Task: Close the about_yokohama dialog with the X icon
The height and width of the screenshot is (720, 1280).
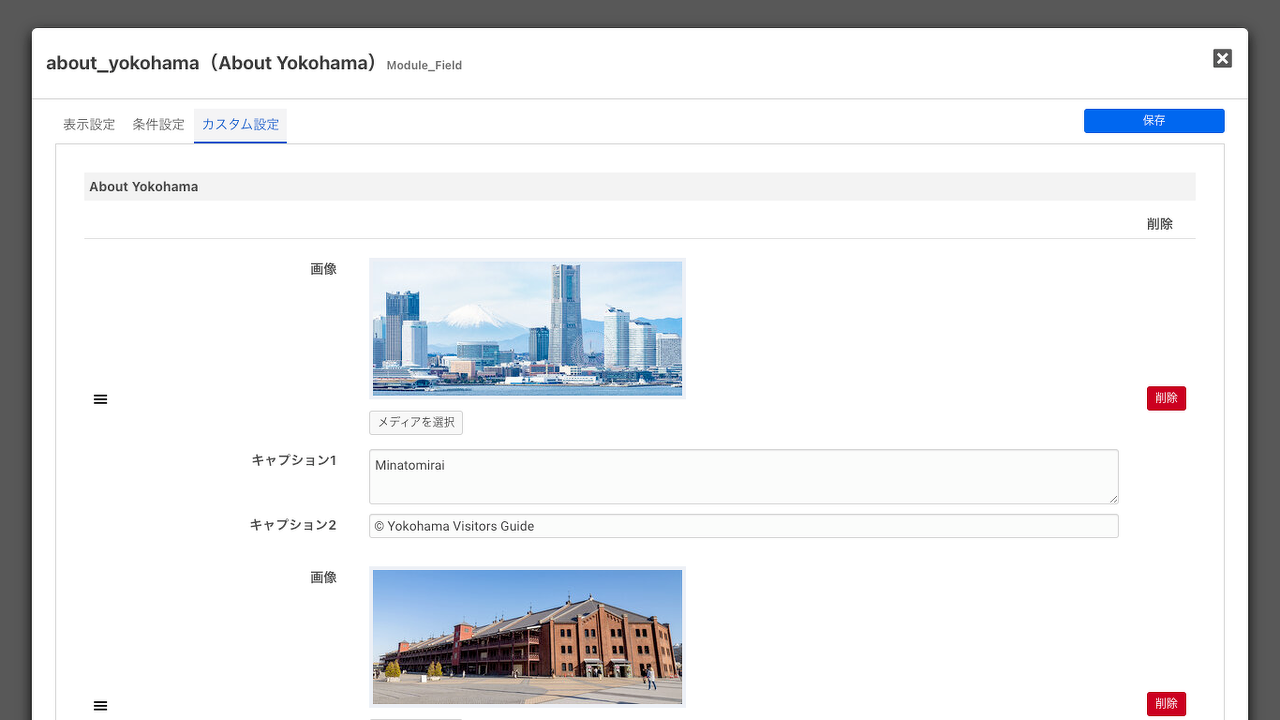Action: click(x=1222, y=59)
